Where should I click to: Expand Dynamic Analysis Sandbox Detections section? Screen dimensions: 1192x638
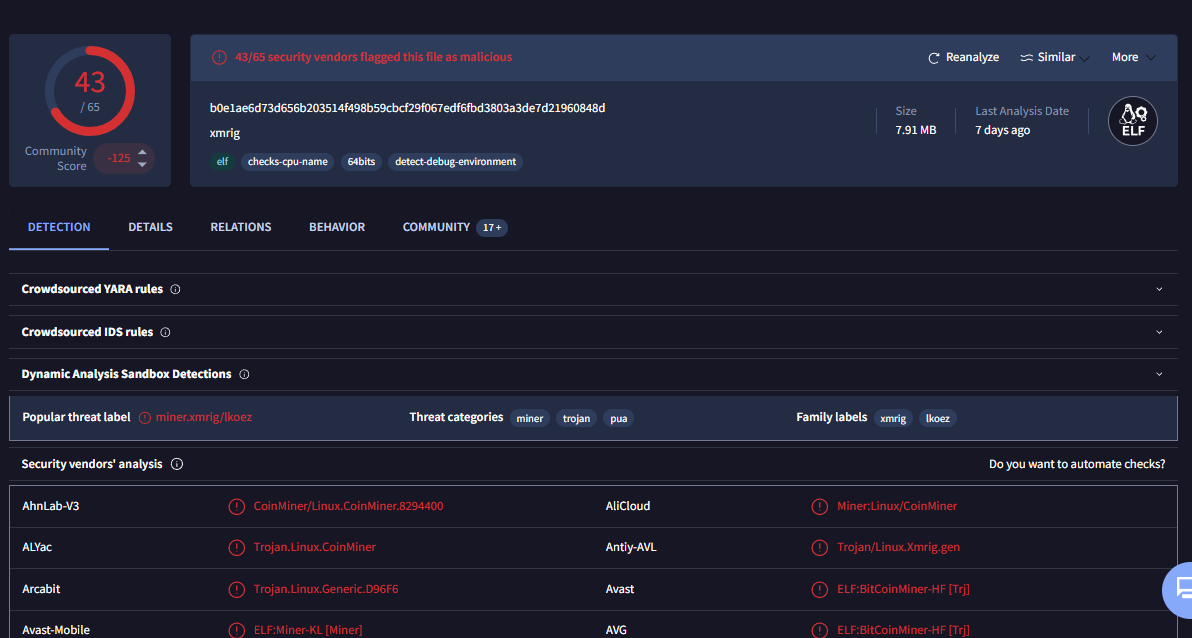tap(1159, 374)
